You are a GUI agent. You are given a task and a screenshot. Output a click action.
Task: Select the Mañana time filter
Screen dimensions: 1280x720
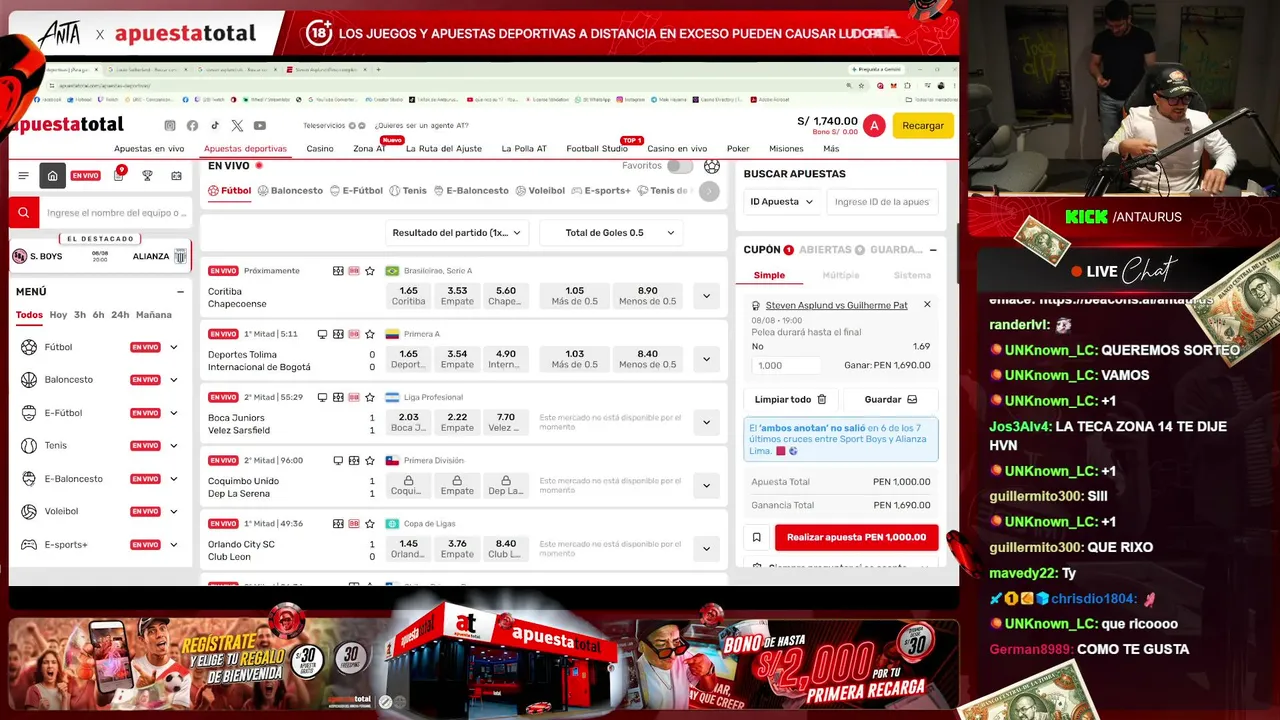coord(154,315)
